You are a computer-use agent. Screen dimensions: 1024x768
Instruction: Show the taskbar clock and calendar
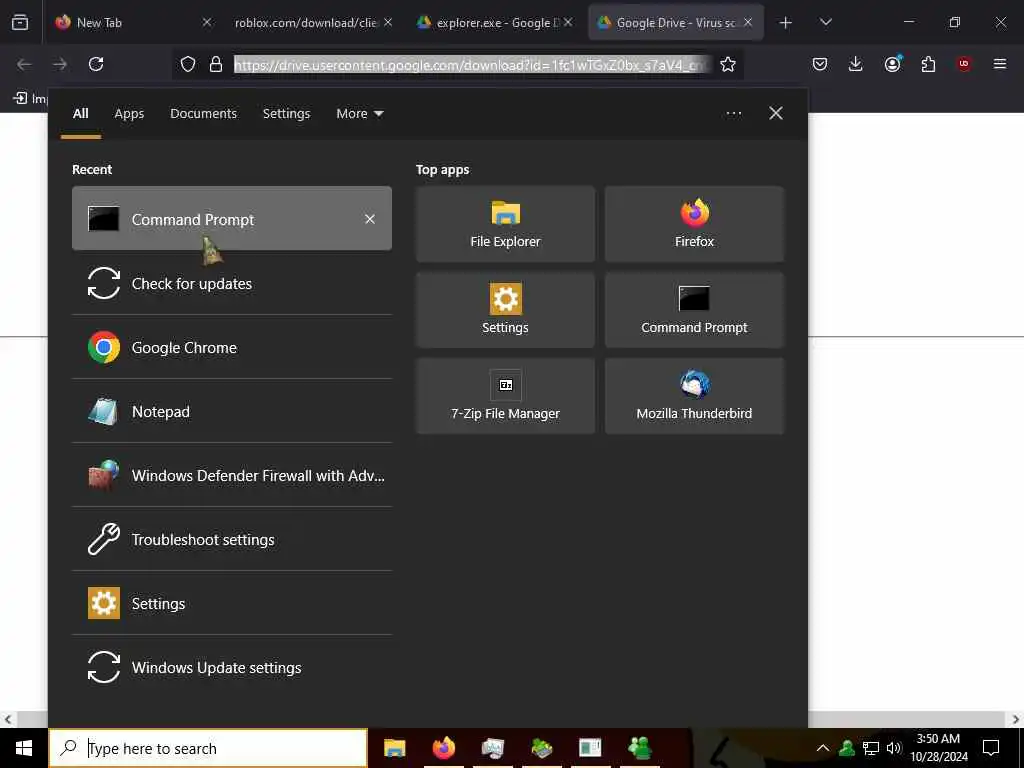939,748
